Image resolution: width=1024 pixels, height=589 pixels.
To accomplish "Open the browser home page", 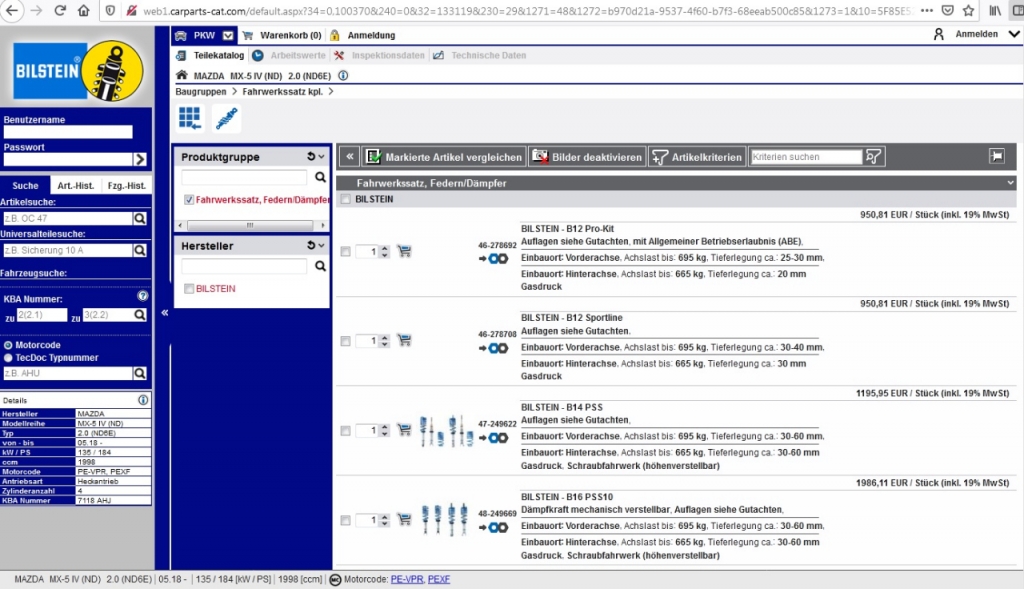I will [84, 10].
